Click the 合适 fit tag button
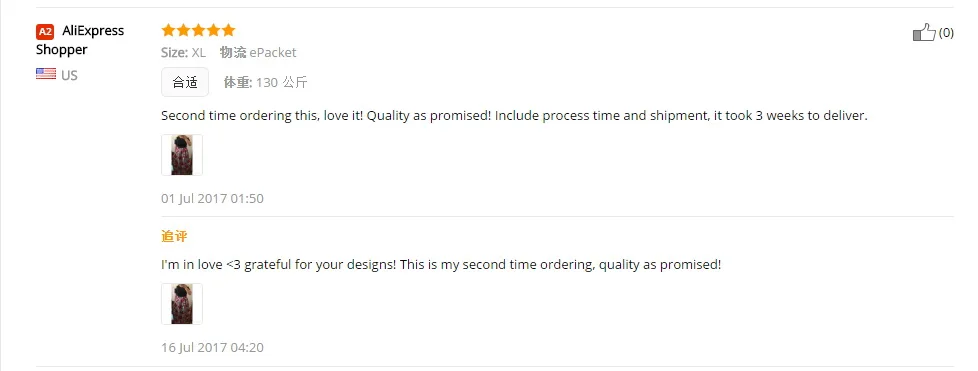 (185, 82)
